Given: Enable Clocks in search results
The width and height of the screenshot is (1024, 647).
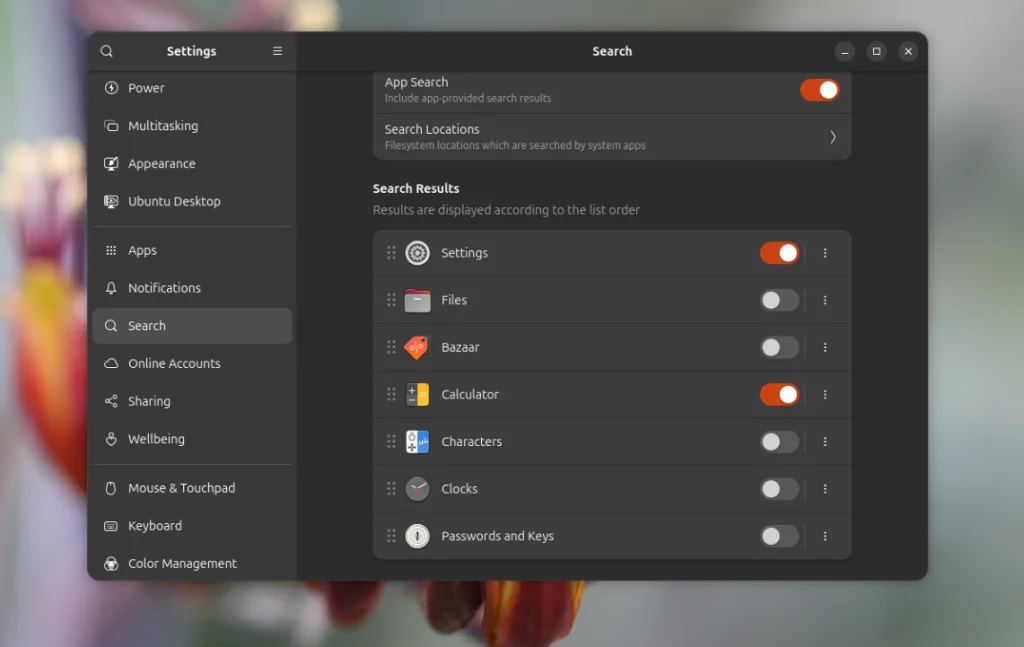Looking at the screenshot, I should pos(779,489).
